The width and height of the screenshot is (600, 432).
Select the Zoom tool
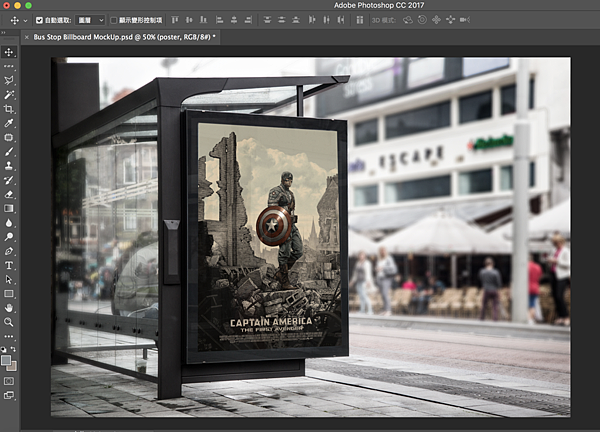coord(9,322)
